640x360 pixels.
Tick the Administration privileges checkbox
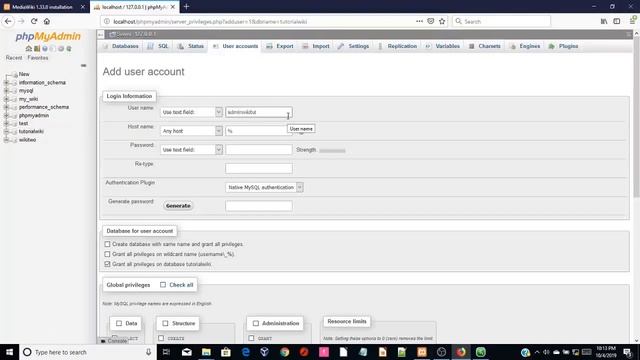(256, 323)
